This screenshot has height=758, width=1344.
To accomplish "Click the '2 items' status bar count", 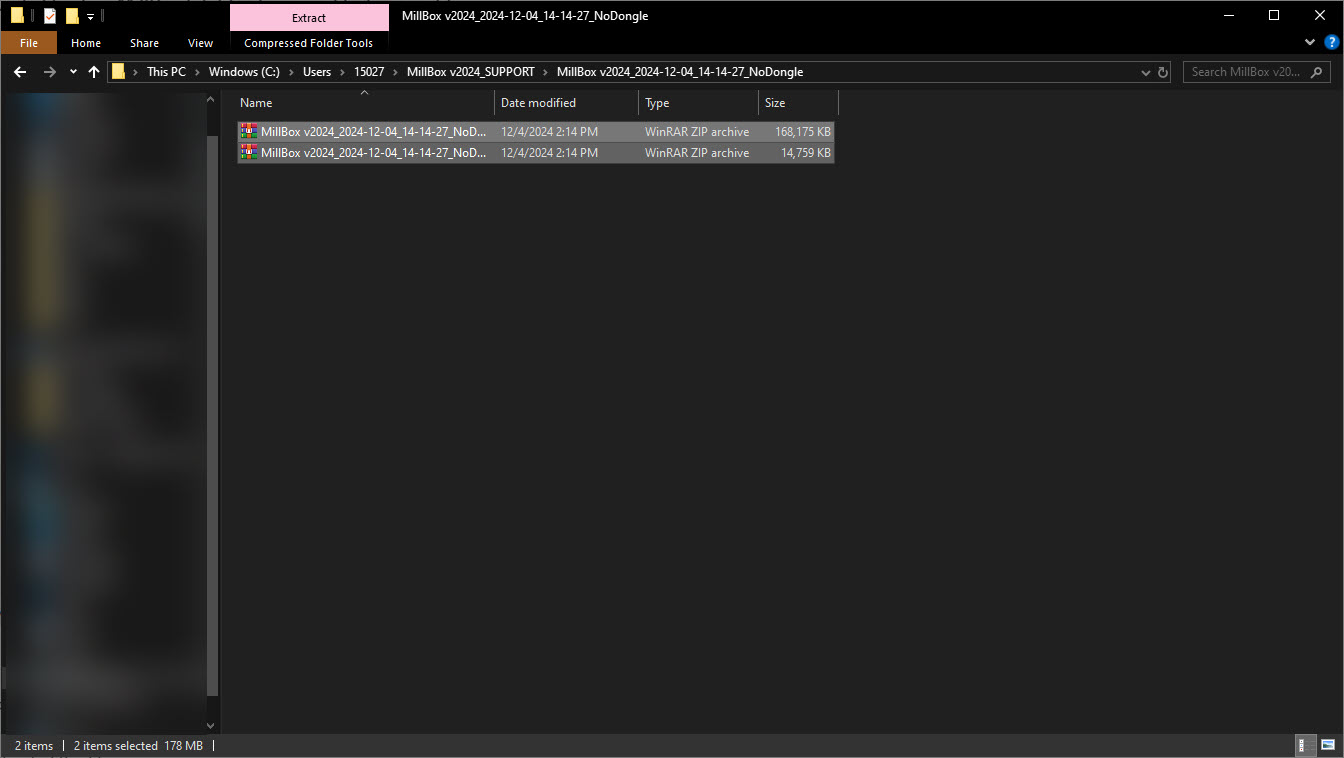I will [34, 746].
